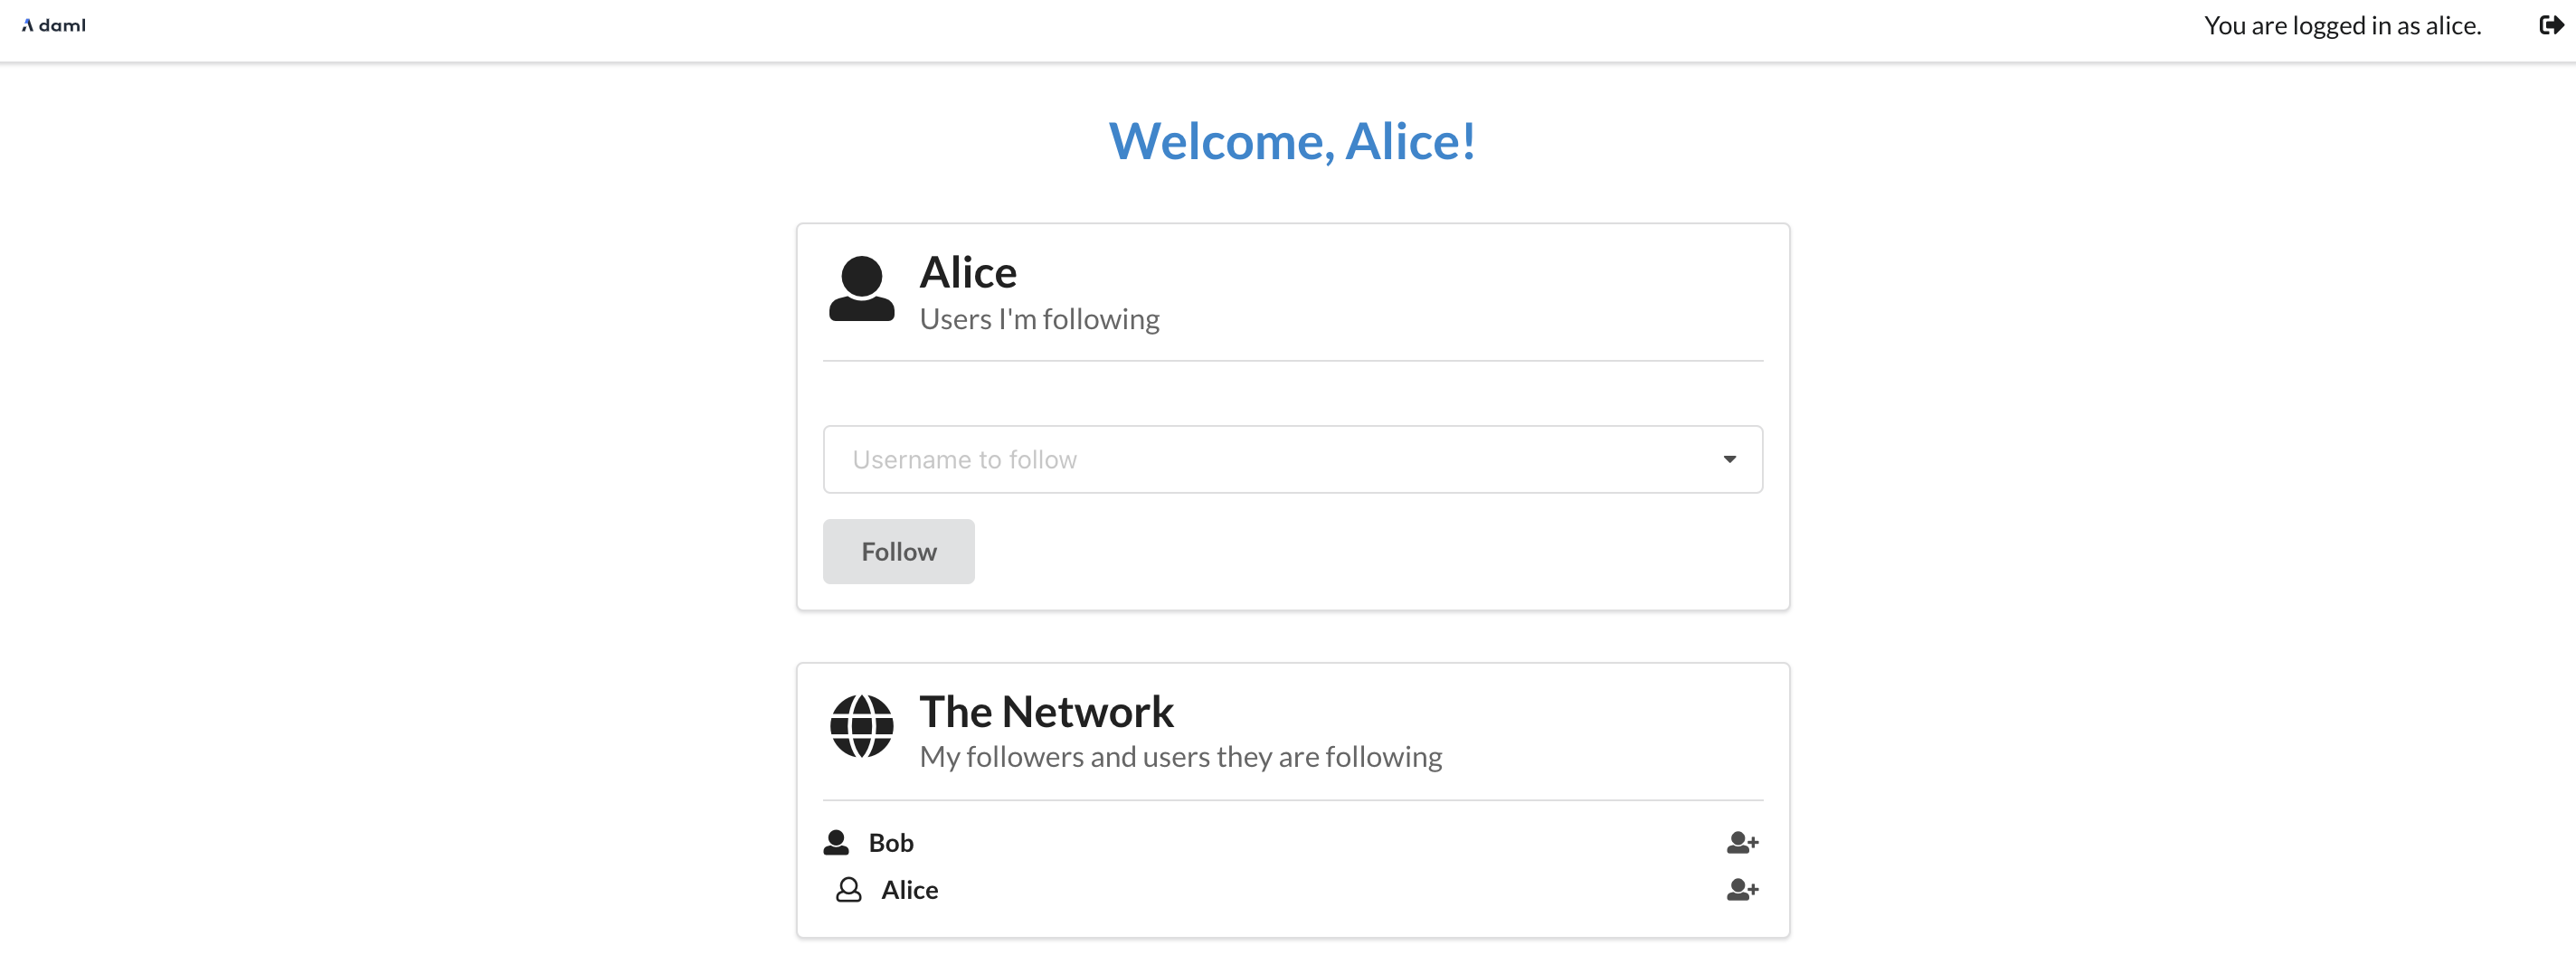This screenshot has width=2576, height=964.
Task: Click the outline user icon next to Alice
Action: (849, 889)
